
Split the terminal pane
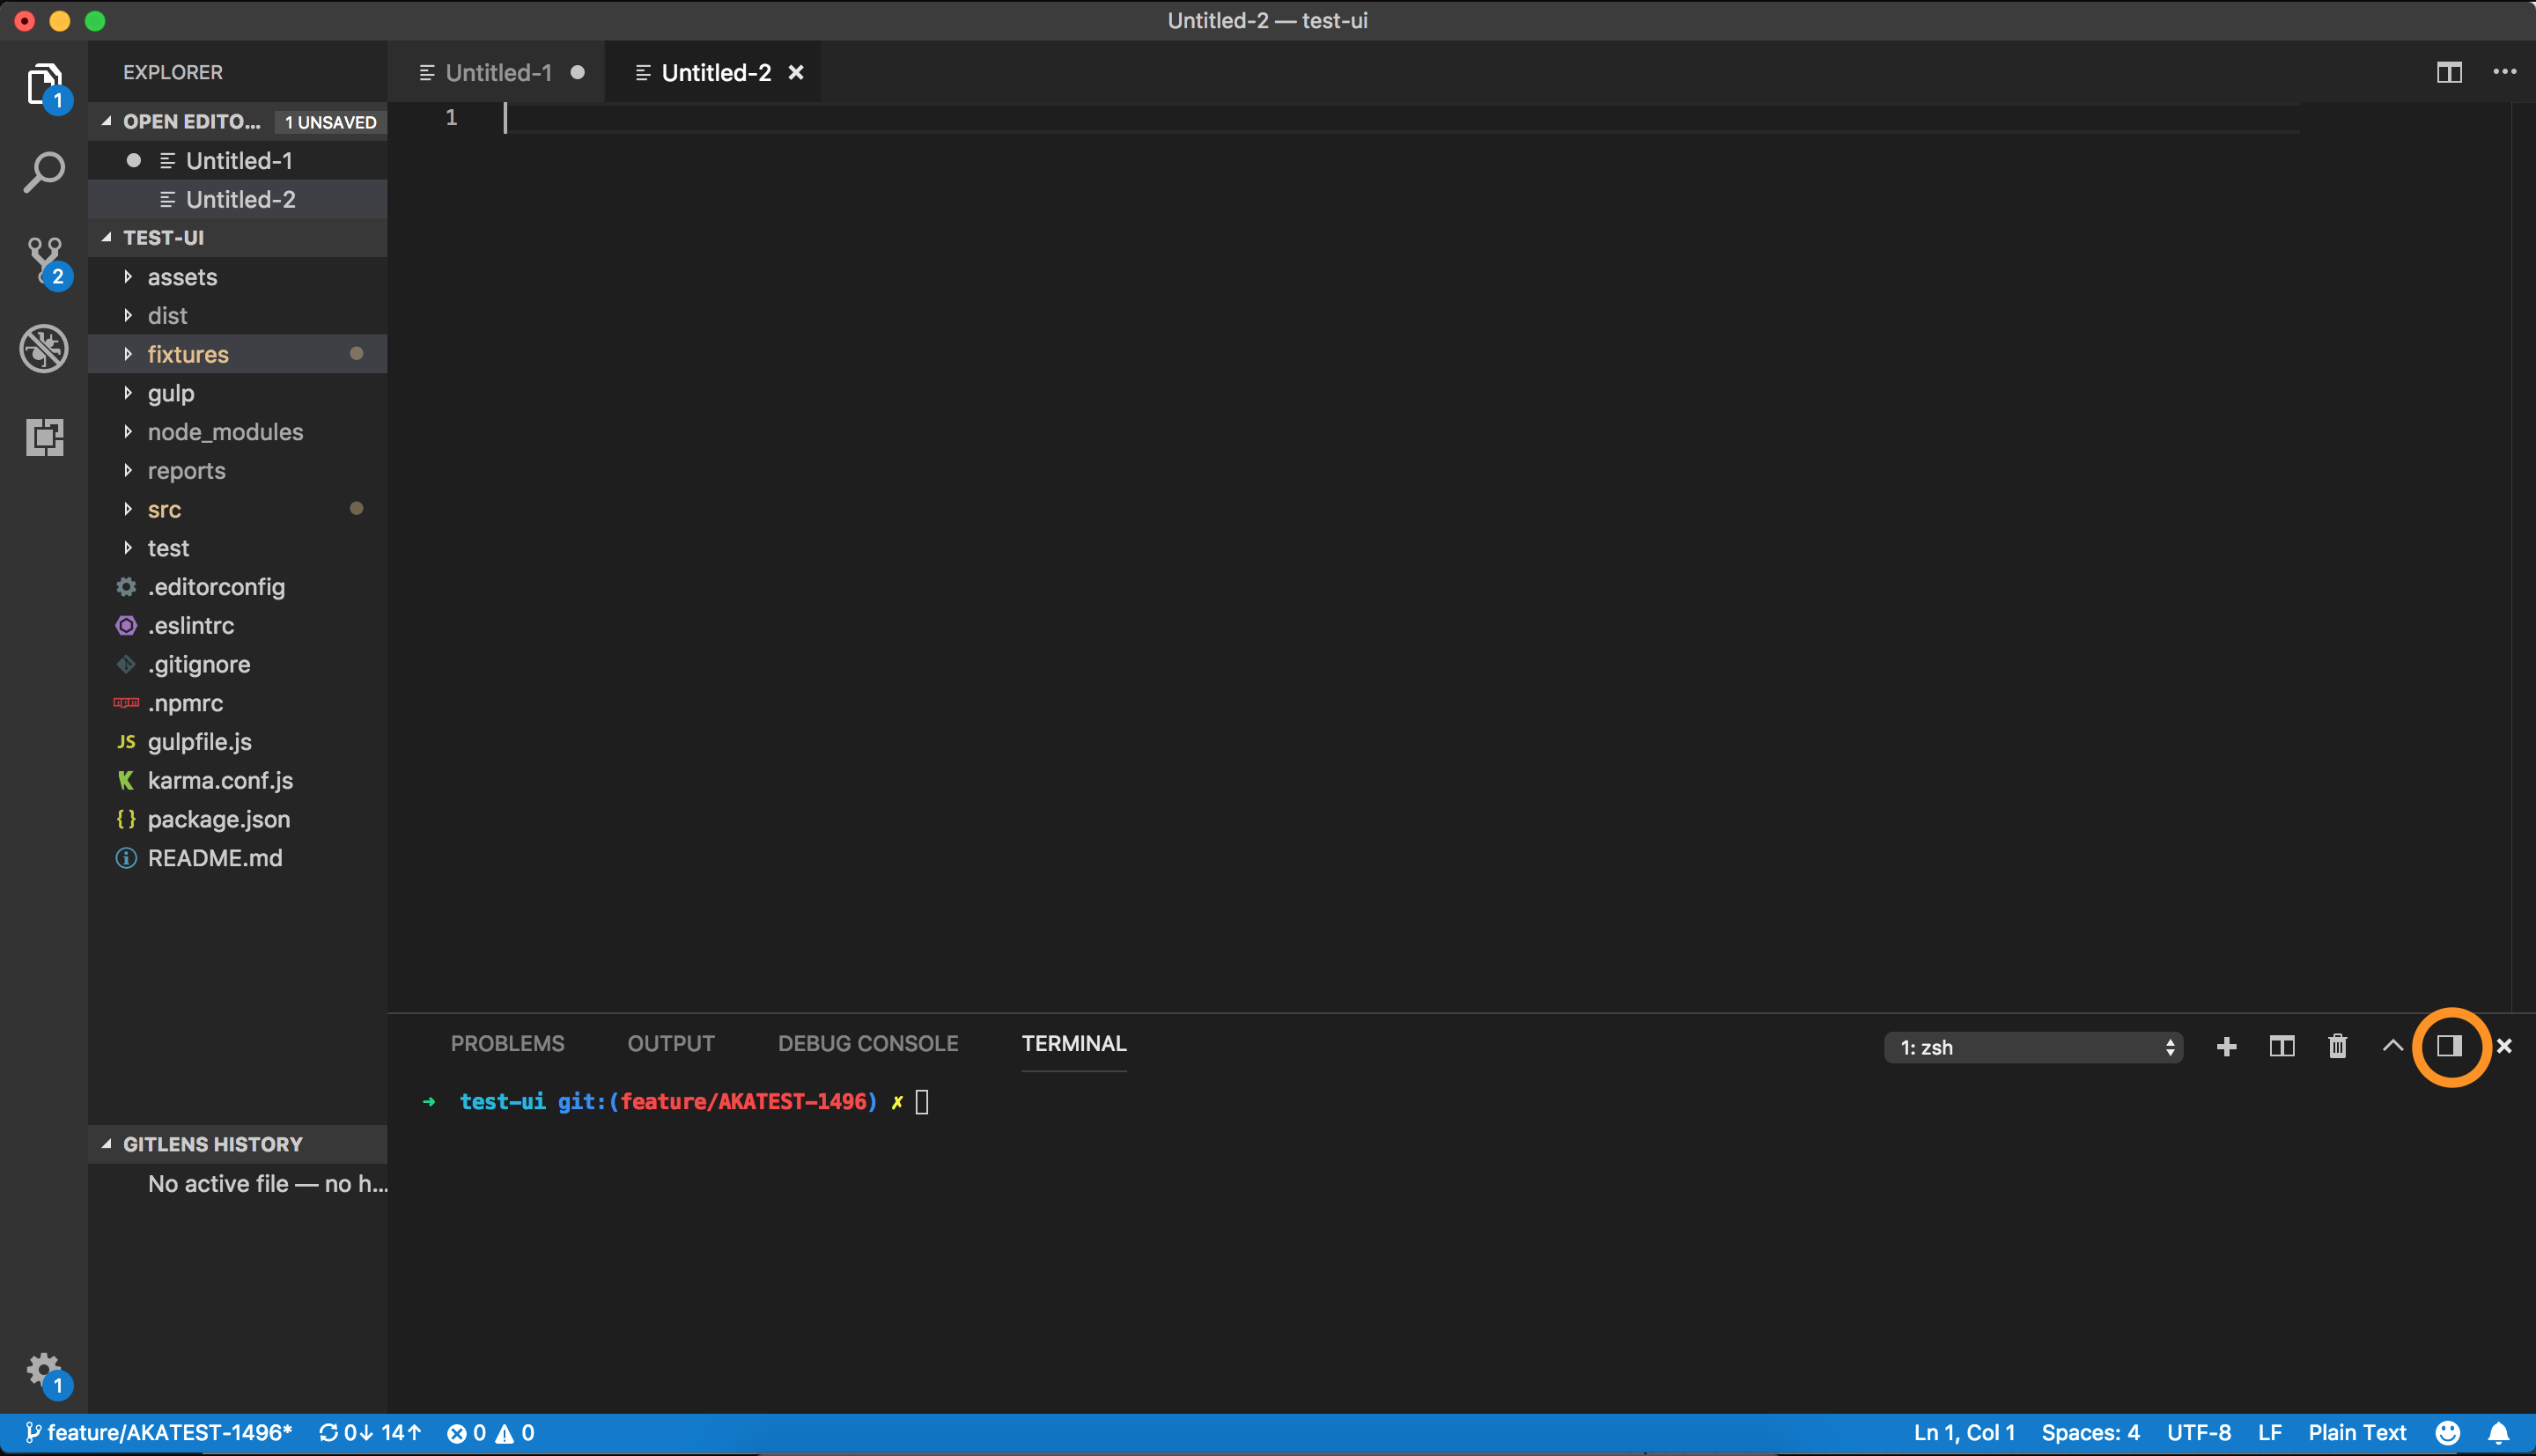[2281, 1046]
